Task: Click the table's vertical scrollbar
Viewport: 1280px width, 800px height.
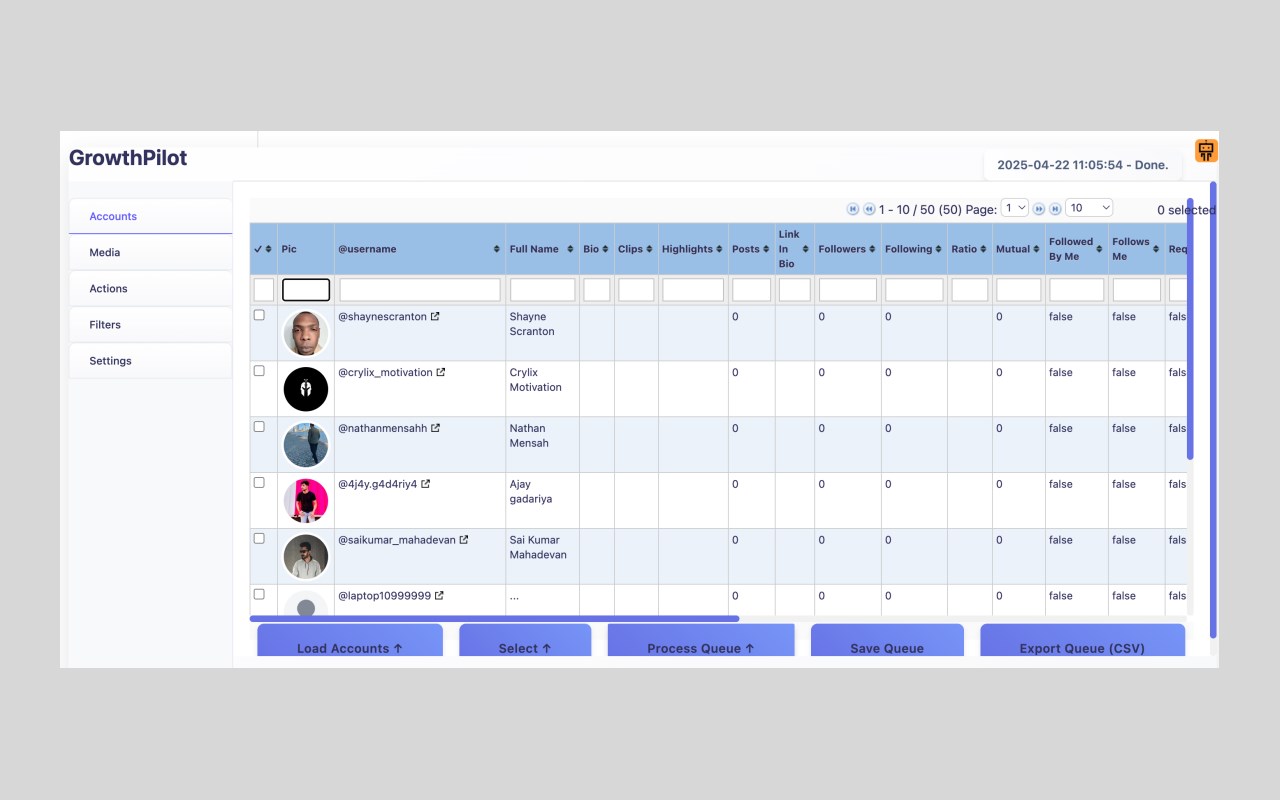Action: pos(1190,328)
